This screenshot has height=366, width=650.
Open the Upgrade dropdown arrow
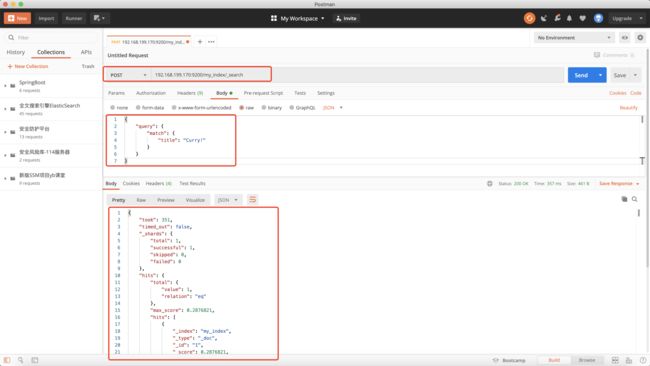[x=641, y=18]
